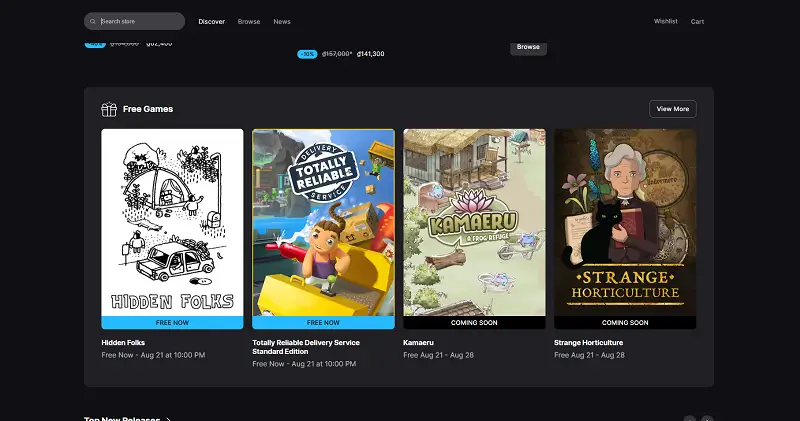Click the -10% discount badge
Screen dimensions: 800x421
tap(307, 54)
